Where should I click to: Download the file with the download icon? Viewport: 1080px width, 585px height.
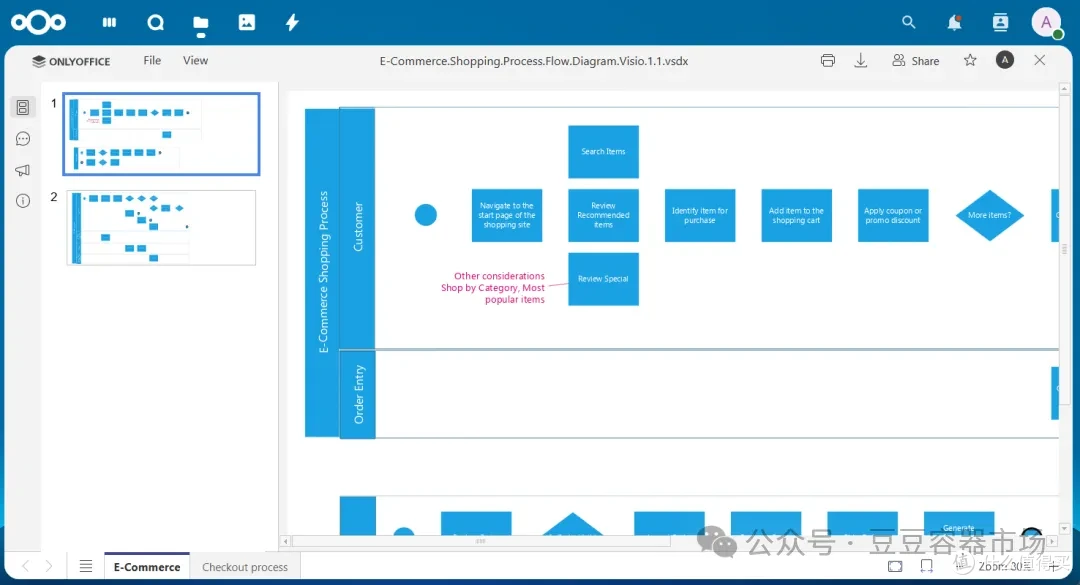tap(861, 61)
